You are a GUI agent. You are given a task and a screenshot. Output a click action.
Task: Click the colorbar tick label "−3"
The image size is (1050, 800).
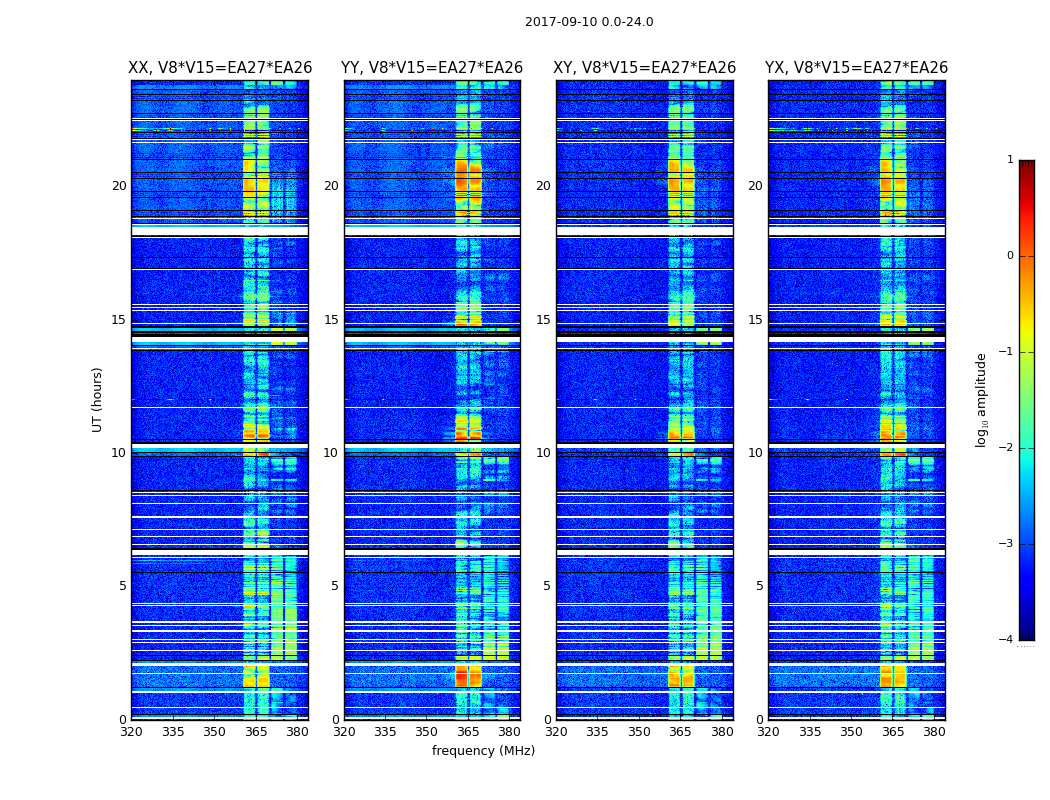click(1006, 543)
